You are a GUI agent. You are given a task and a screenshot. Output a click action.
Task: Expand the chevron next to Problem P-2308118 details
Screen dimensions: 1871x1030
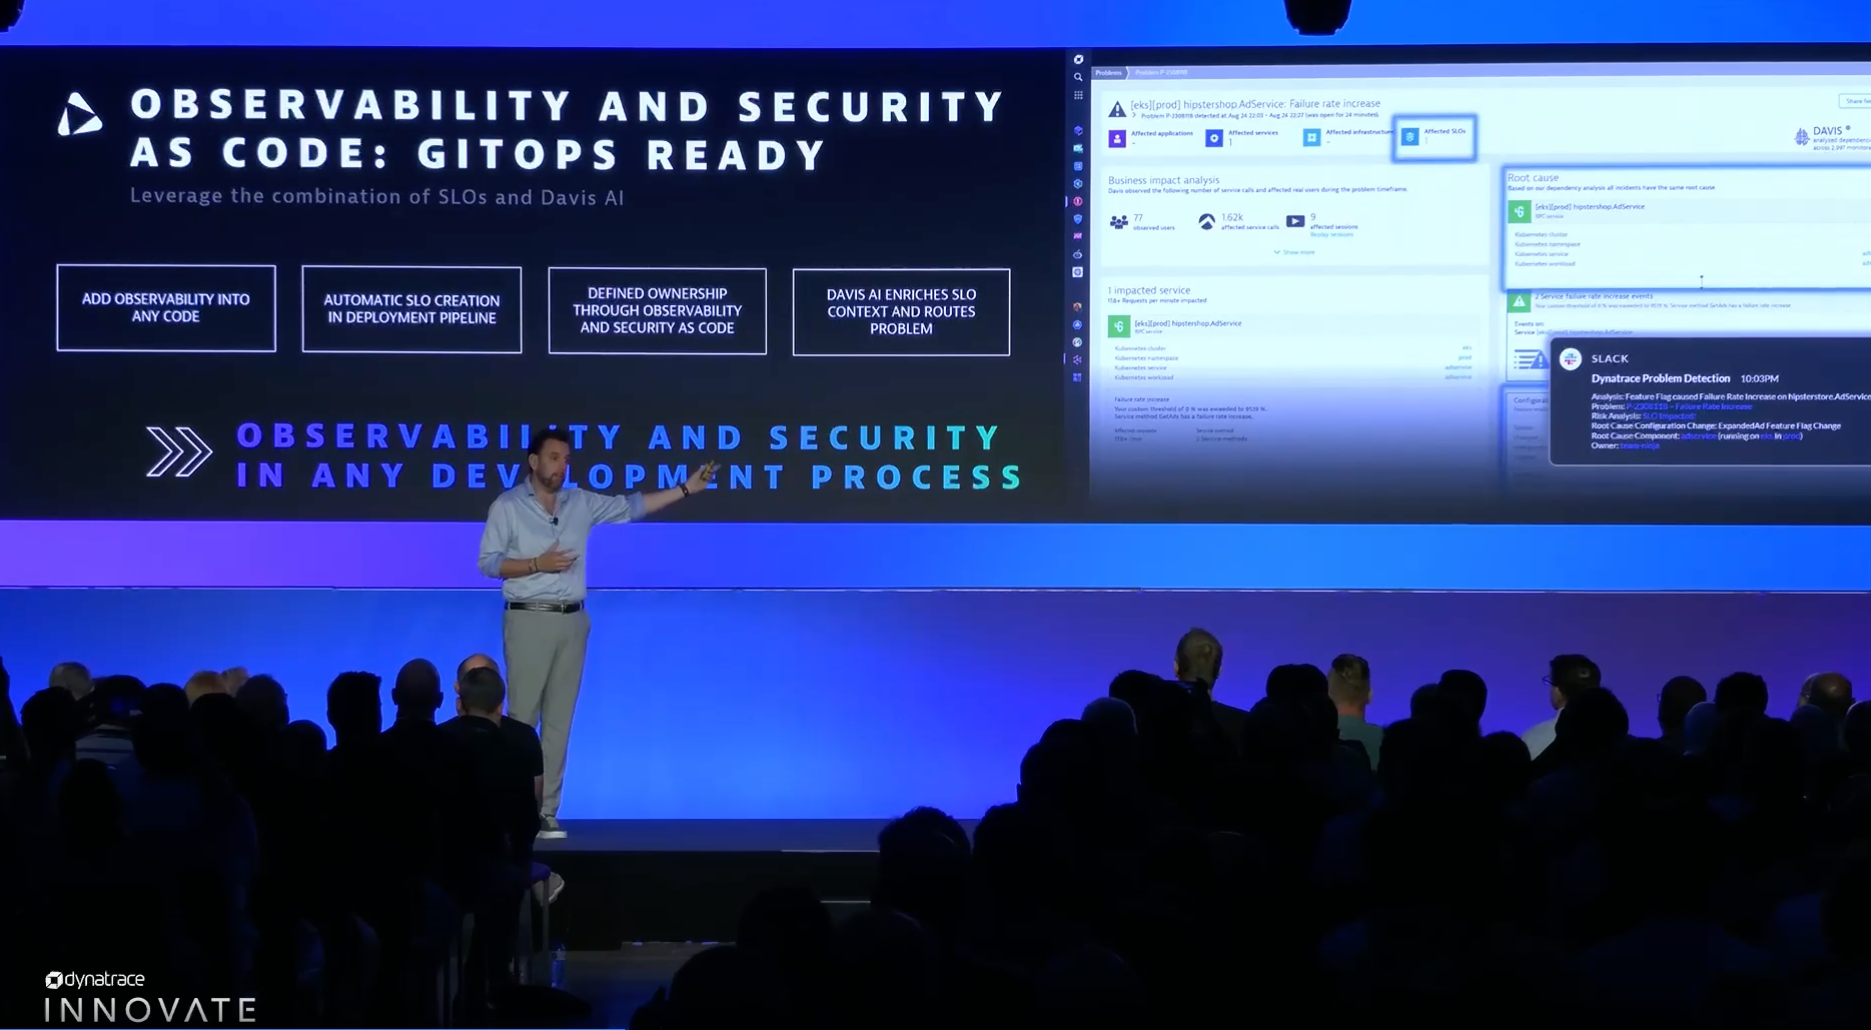(x=1135, y=115)
